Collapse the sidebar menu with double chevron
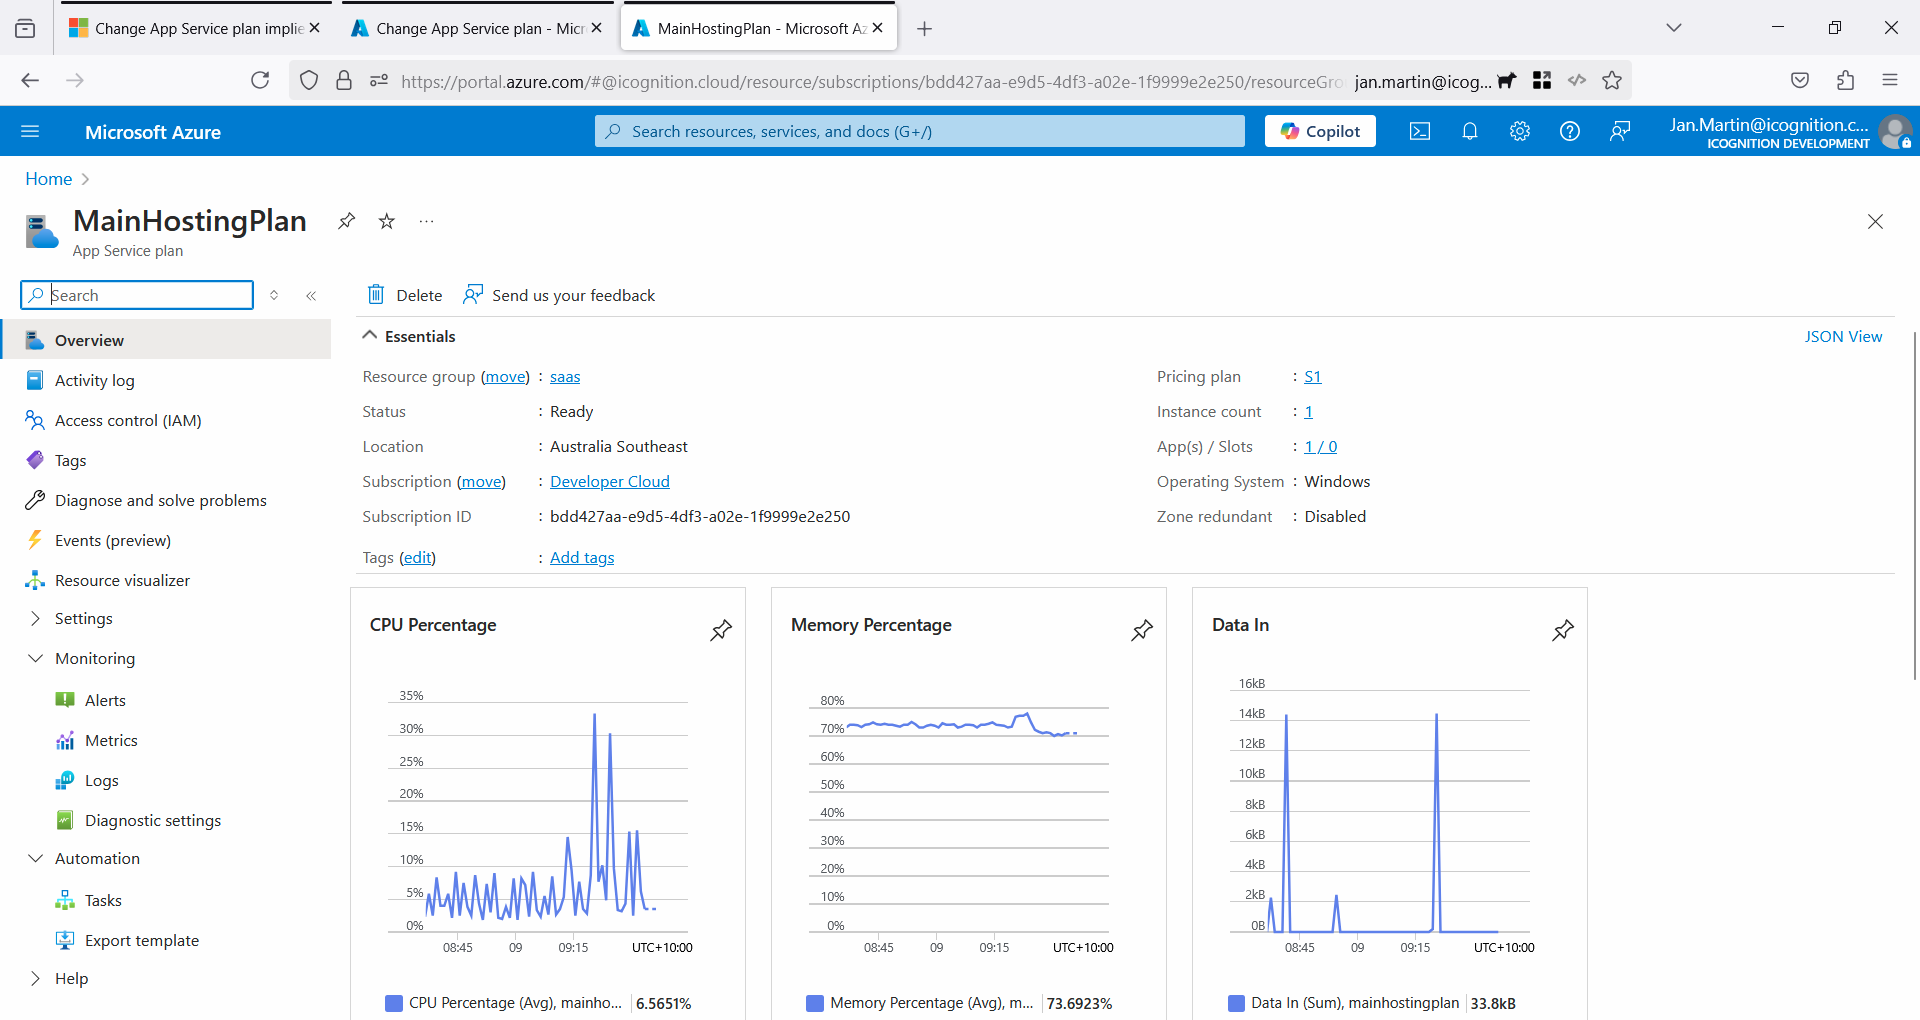The width and height of the screenshot is (1920, 1020). pos(311,295)
